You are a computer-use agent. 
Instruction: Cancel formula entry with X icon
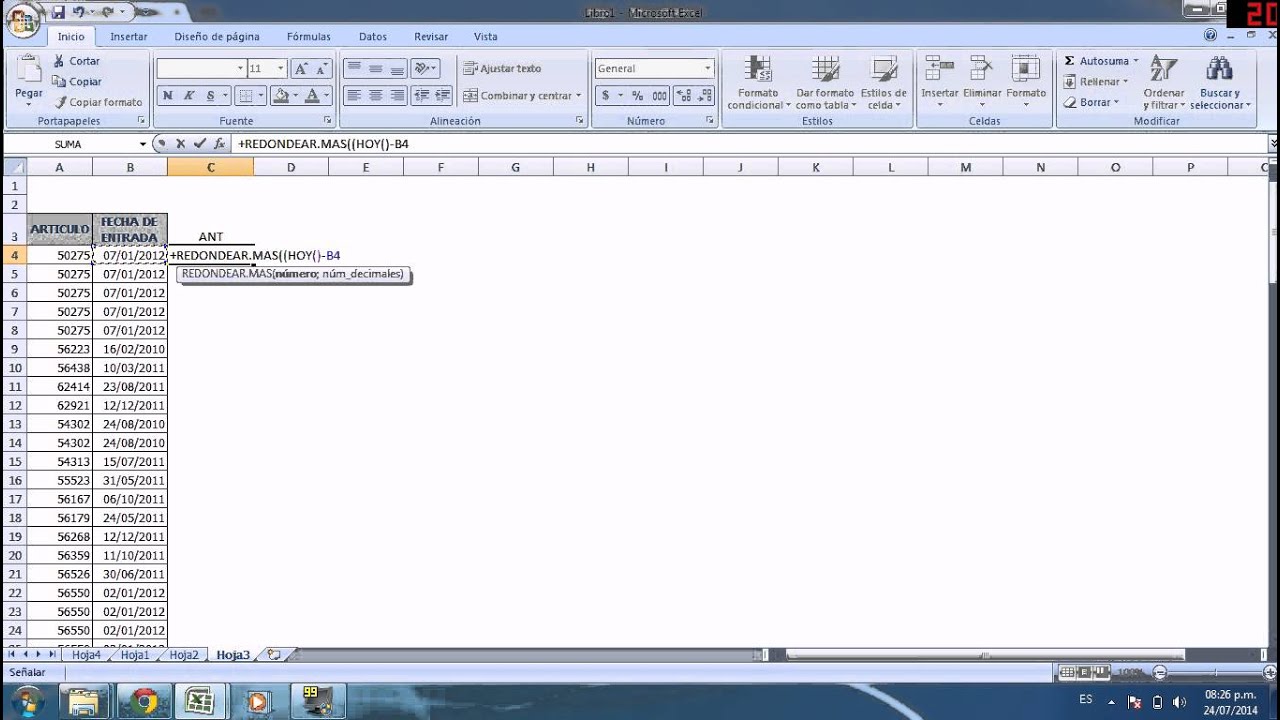point(180,144)
